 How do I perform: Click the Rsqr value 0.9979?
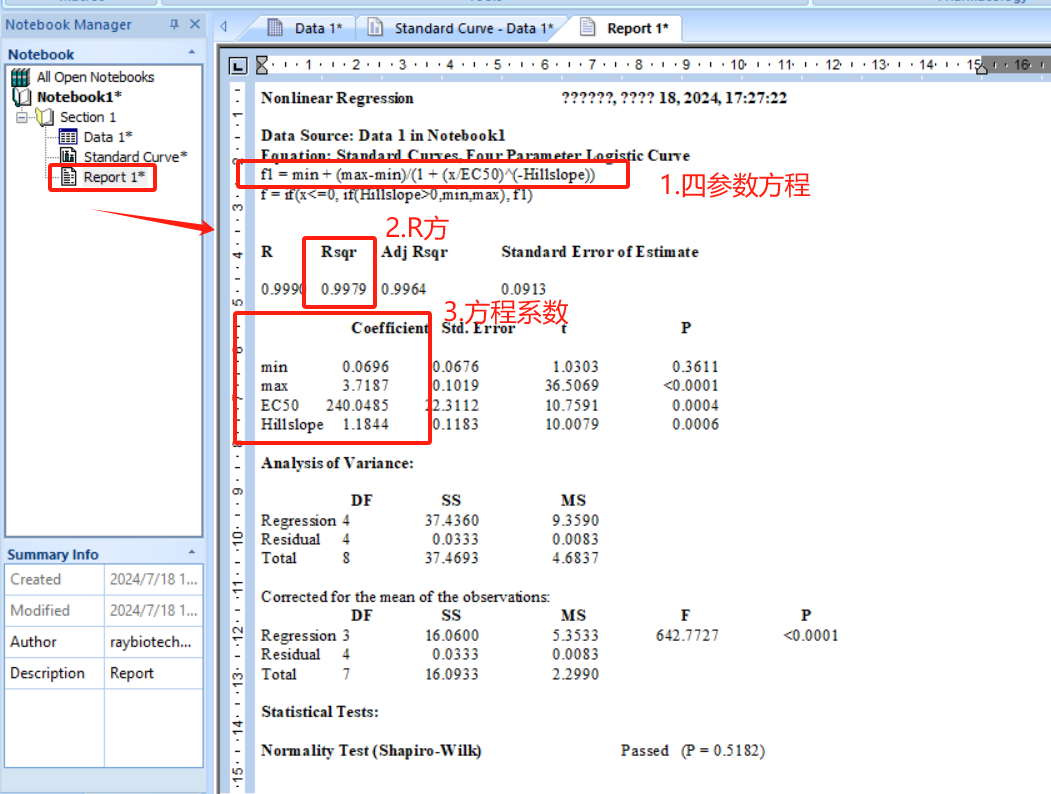(343, 289)
